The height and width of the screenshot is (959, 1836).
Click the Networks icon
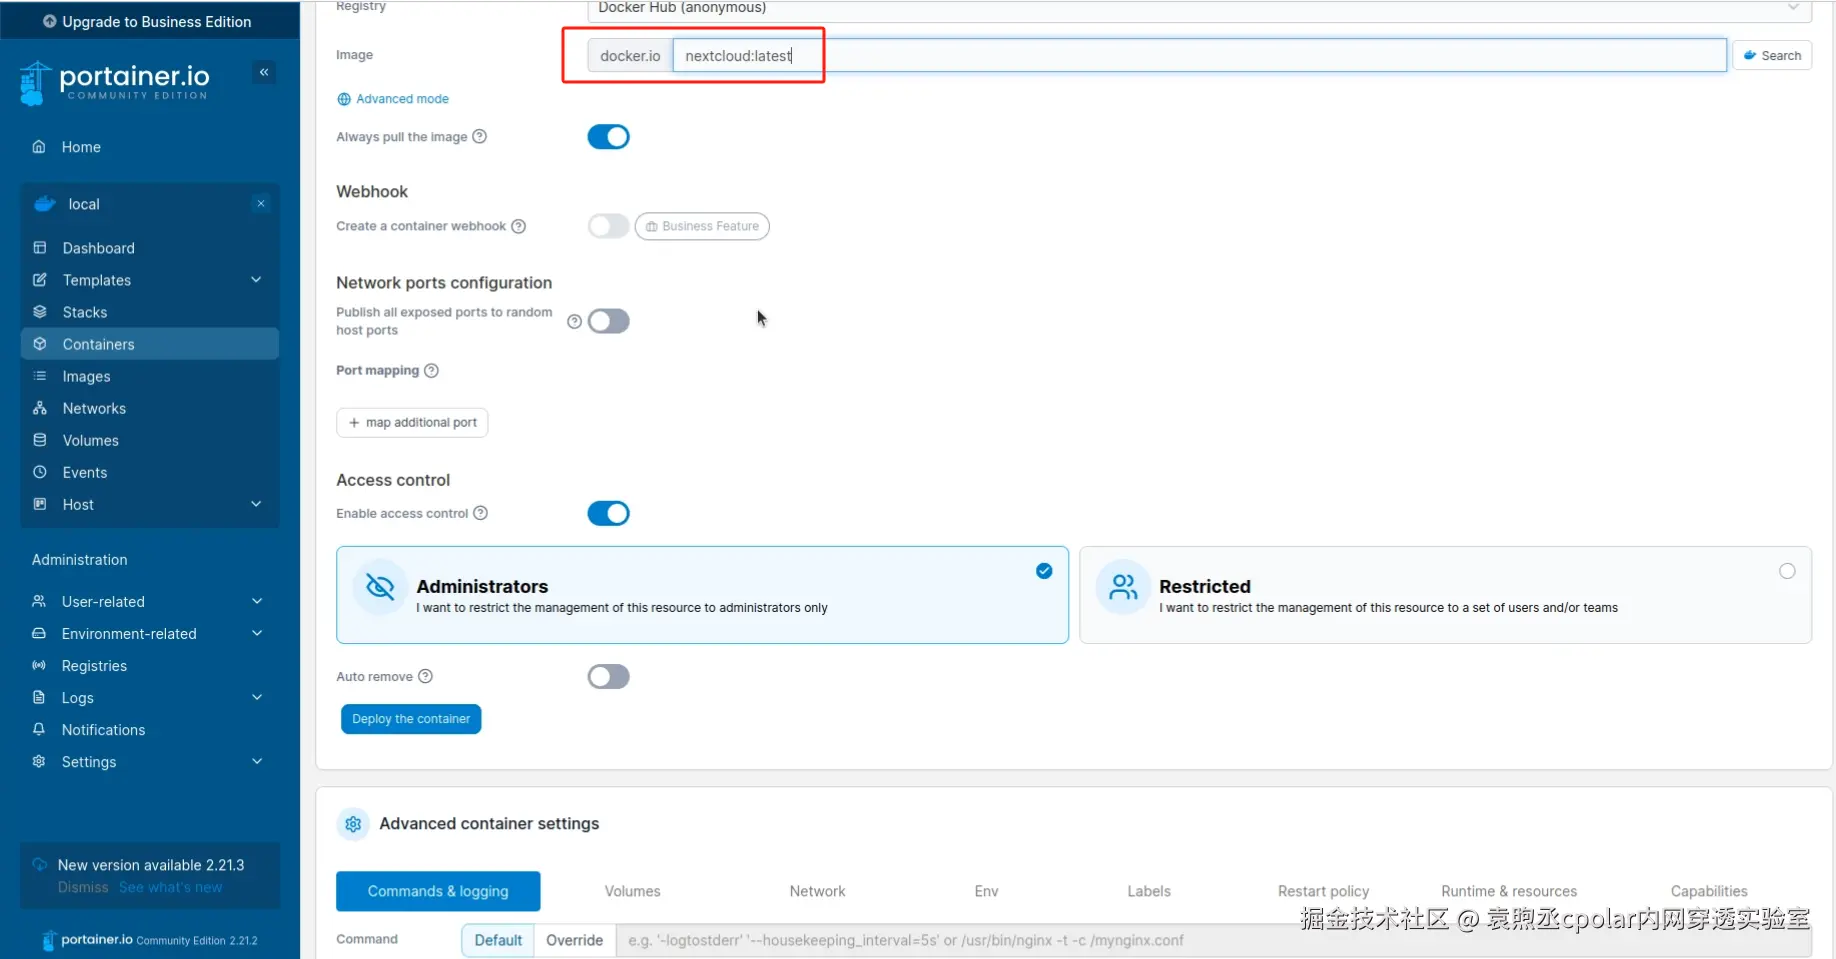[40, 408]
